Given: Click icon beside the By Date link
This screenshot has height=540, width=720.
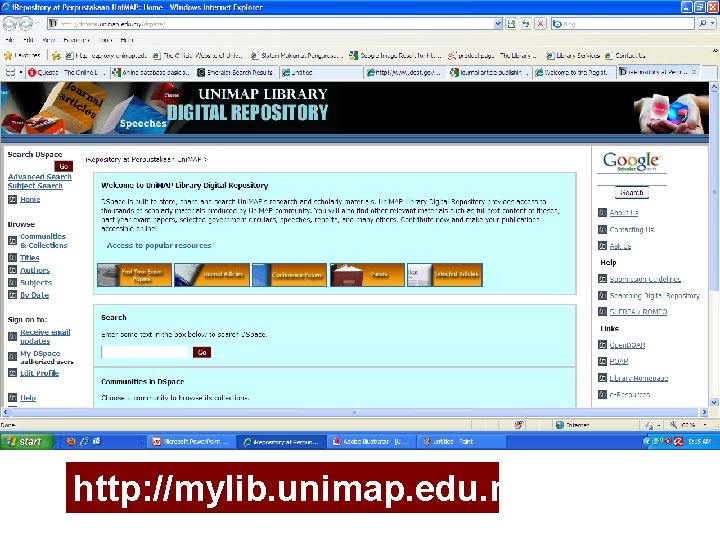Looking at the screenshot, I should click(13, 295).
